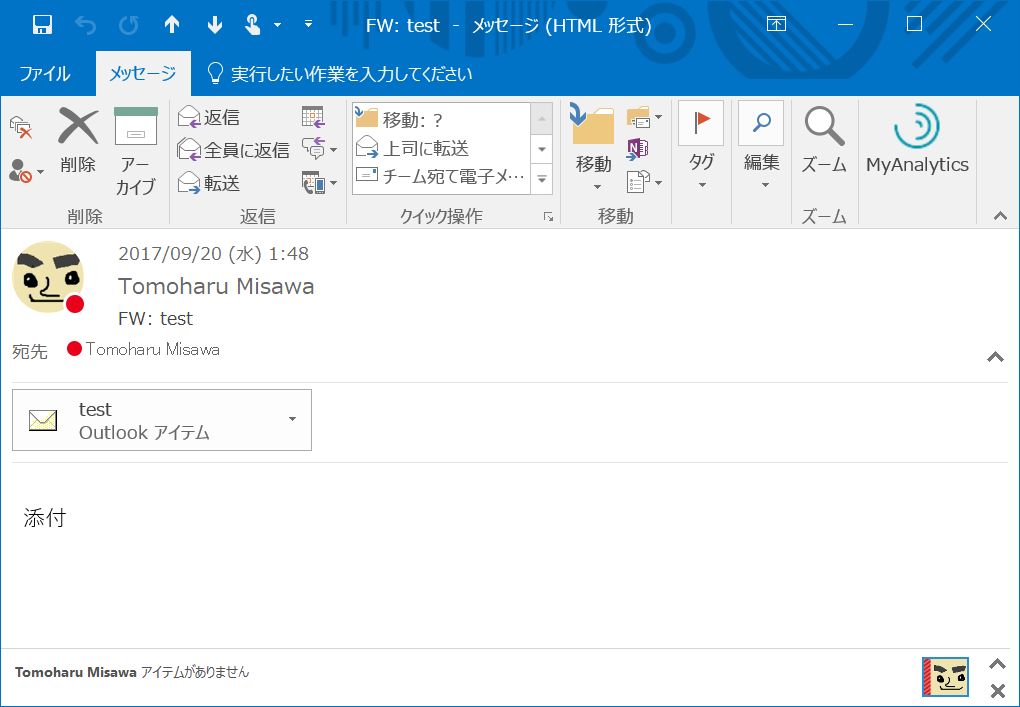Open attachment test dropdown arrow

click(293, 420)
